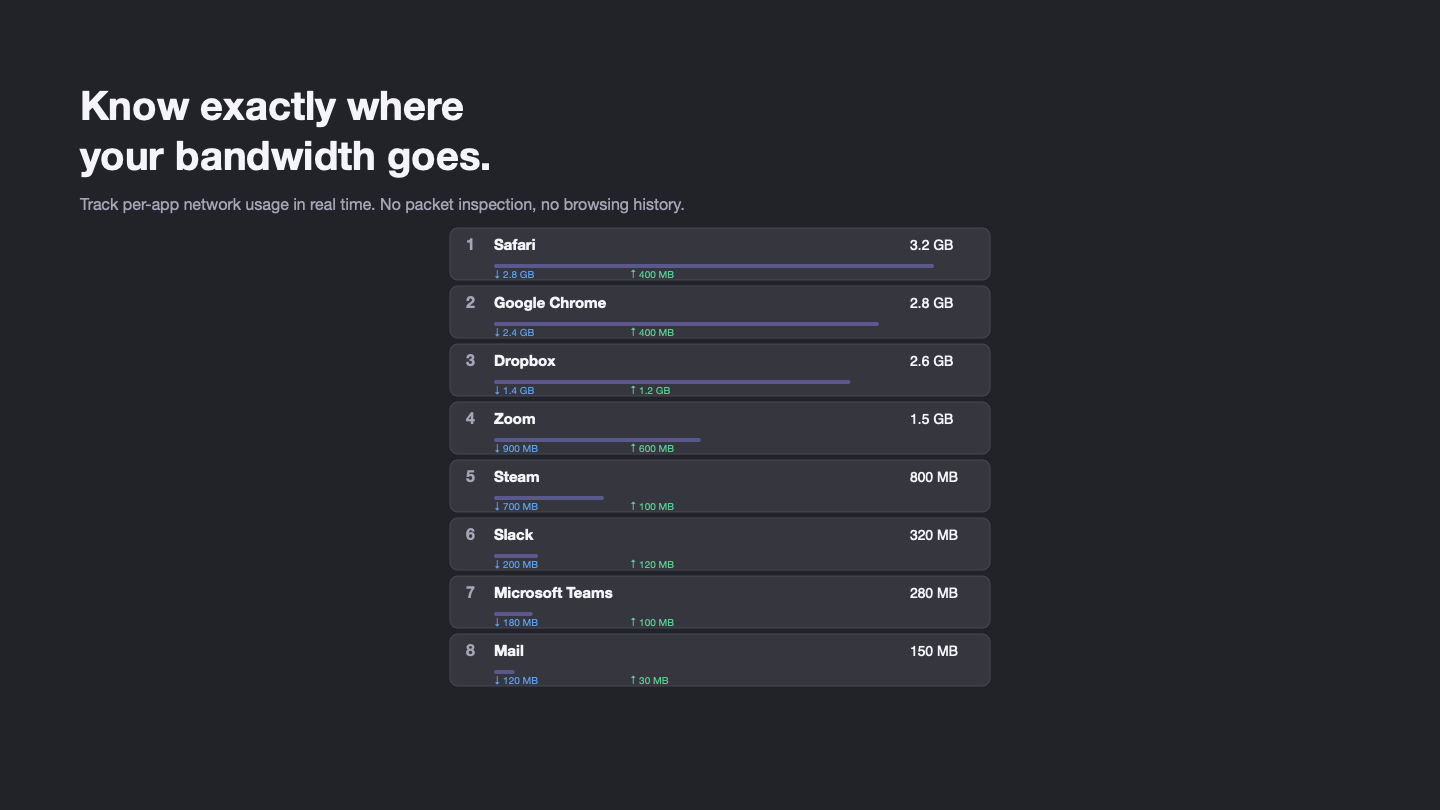Viewport: 1440px width, 810px height.
Task: Click Microsoft Teams' 180 MB download value
Action: tap(516, 623)
